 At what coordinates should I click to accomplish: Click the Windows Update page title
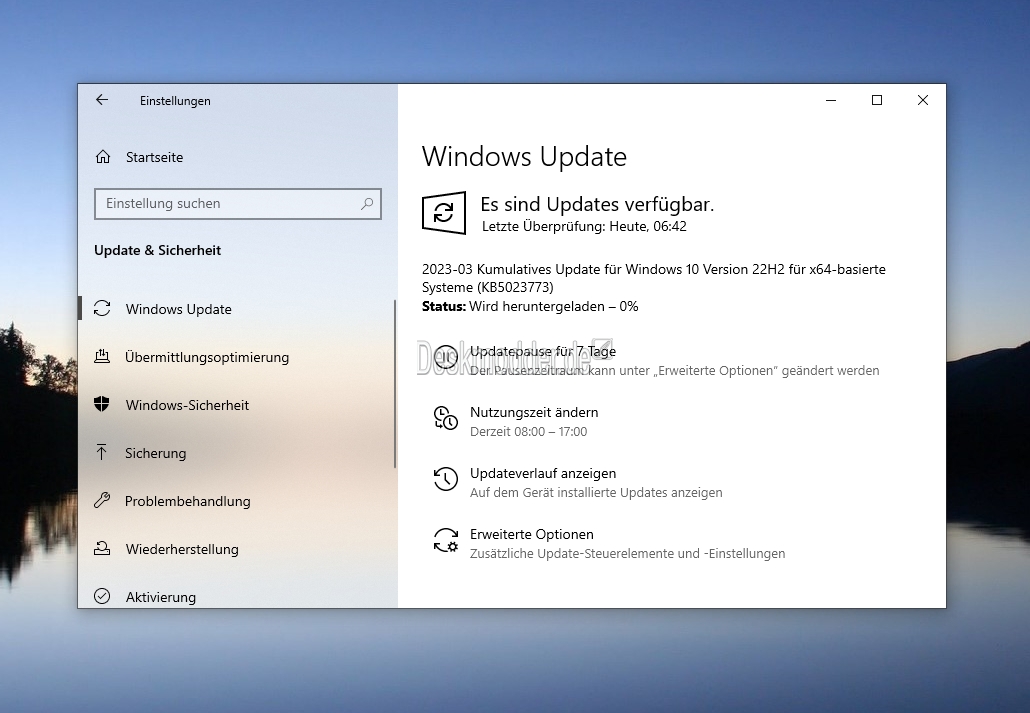coord(524,156)
